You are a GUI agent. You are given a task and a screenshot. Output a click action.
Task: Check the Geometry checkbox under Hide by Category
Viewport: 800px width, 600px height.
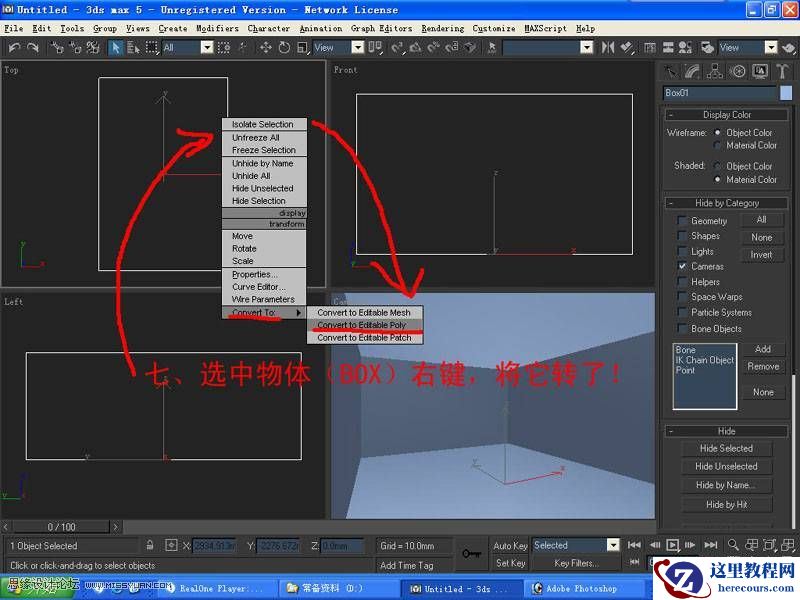pos(681,220)
